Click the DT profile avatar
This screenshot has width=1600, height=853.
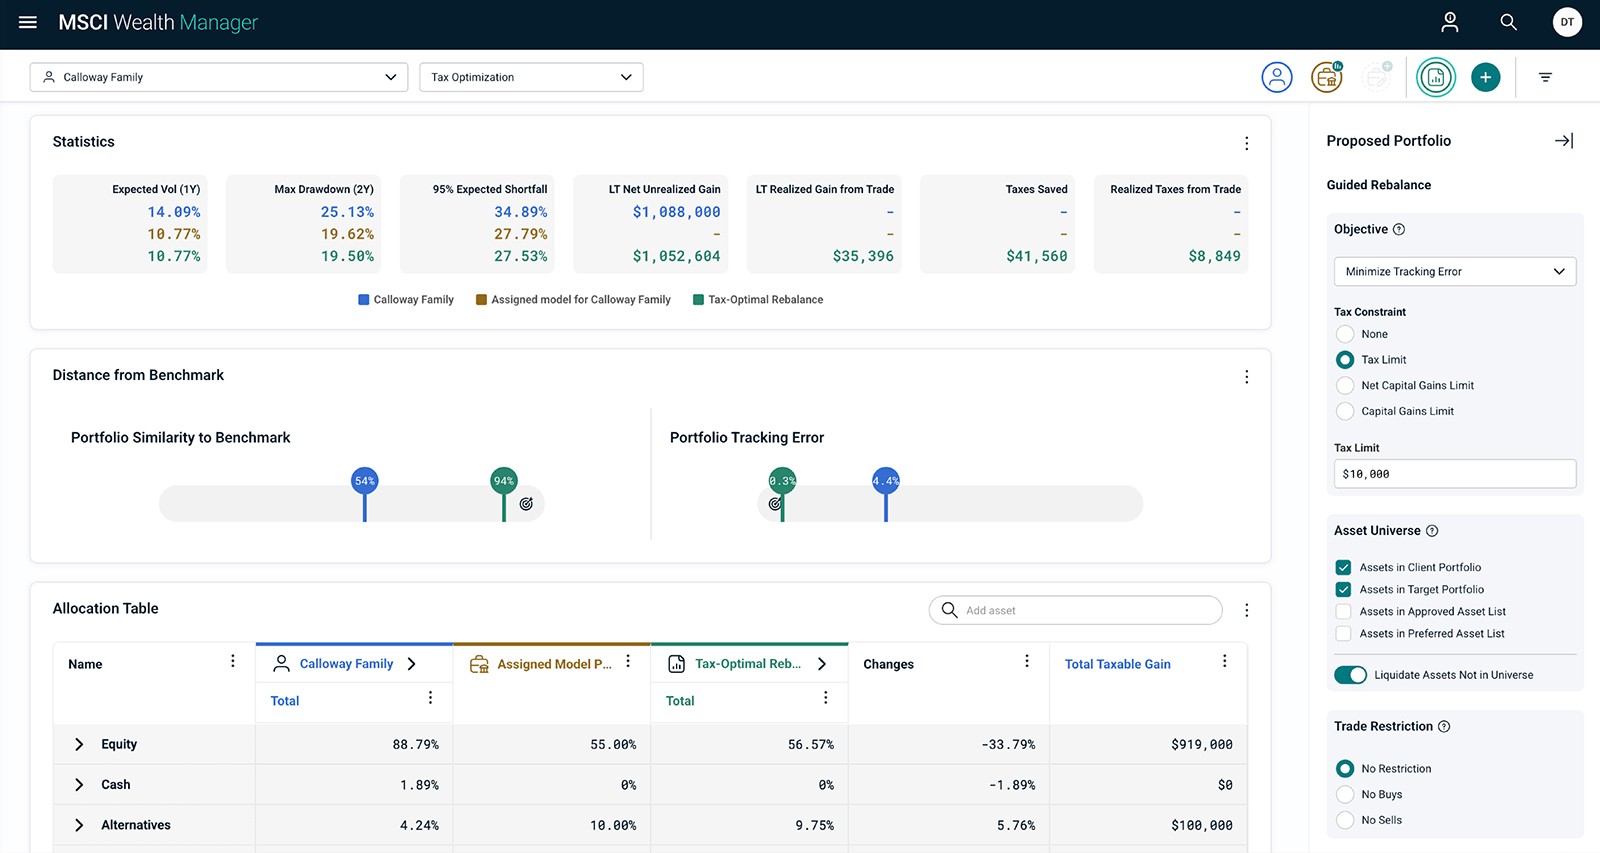(x=1567, y=22)
